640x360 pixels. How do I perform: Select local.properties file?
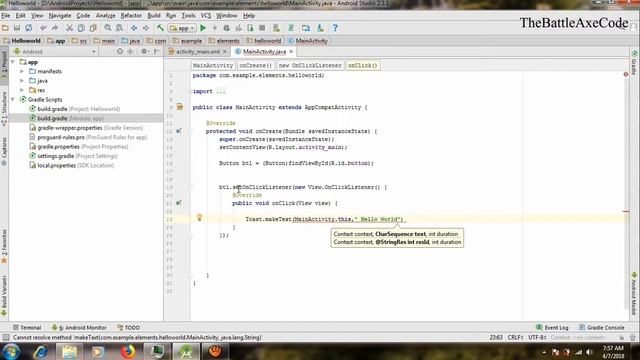(x=71, y=165)
